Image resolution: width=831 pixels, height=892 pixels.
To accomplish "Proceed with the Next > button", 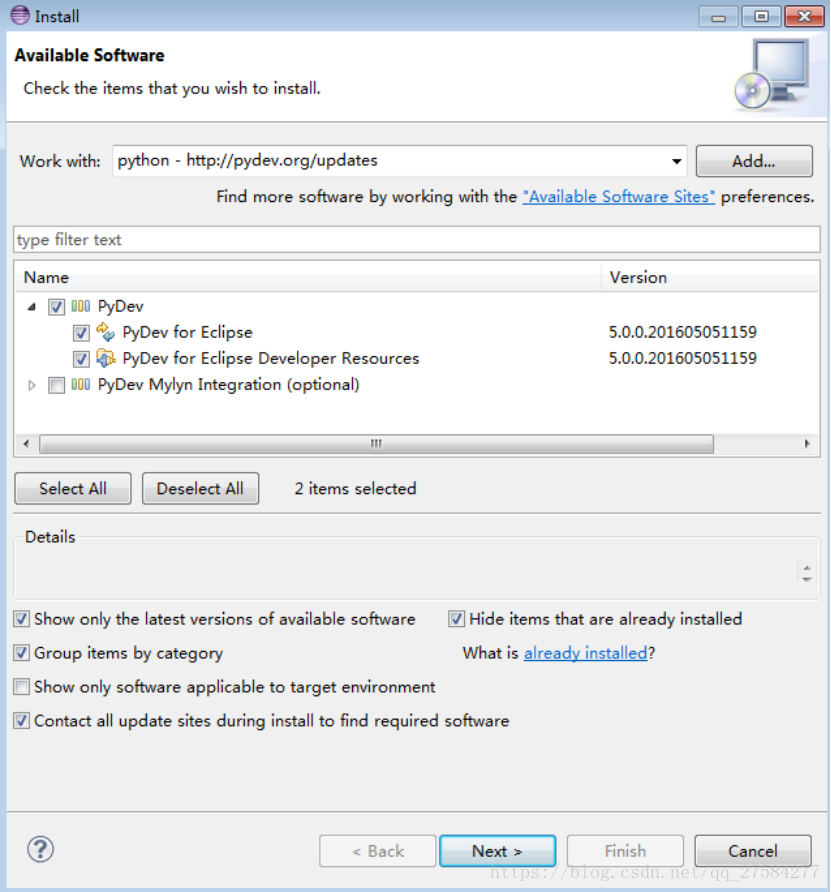I will point(497,851).
